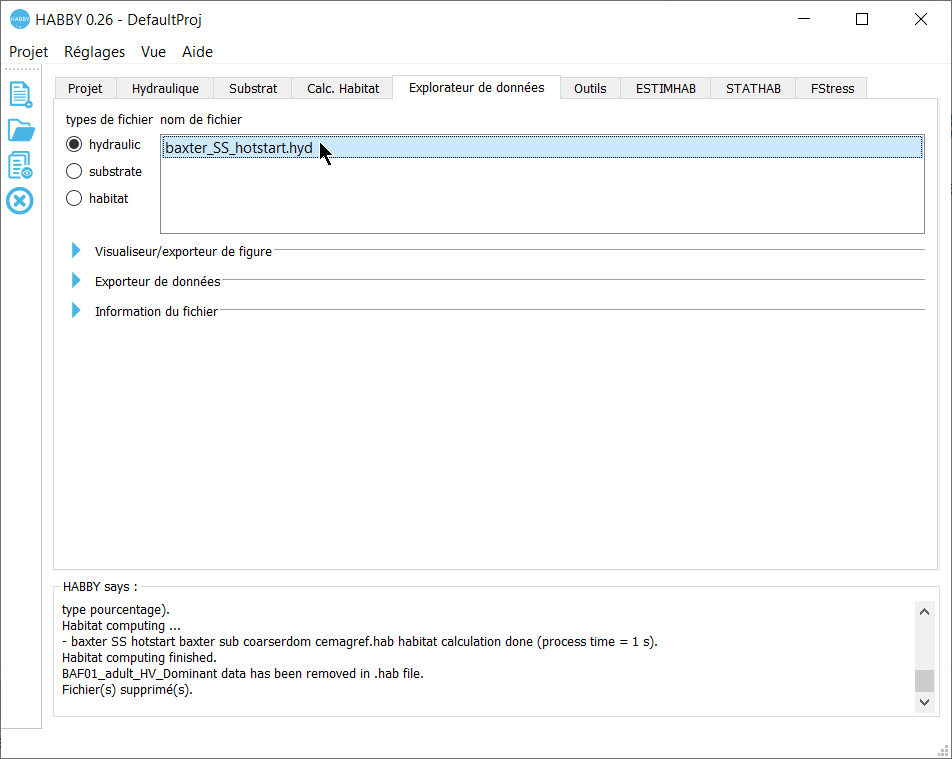Open the Réglages menu
This screenshot has width=952, height=759.
[94, 52]
